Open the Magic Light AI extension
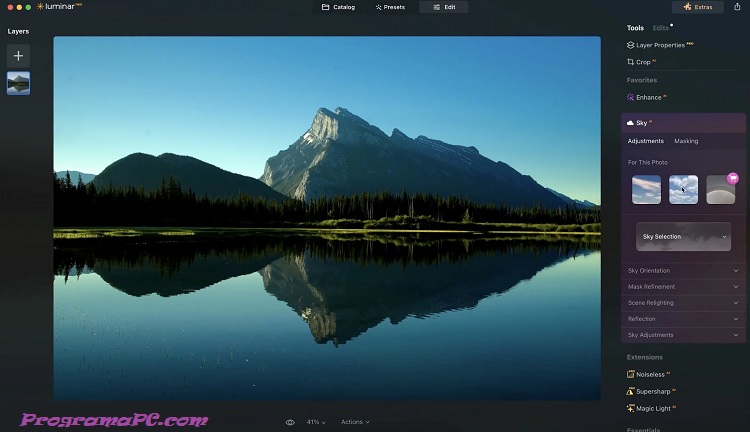This screenshot has width=750, height=432. pos(654,408)
